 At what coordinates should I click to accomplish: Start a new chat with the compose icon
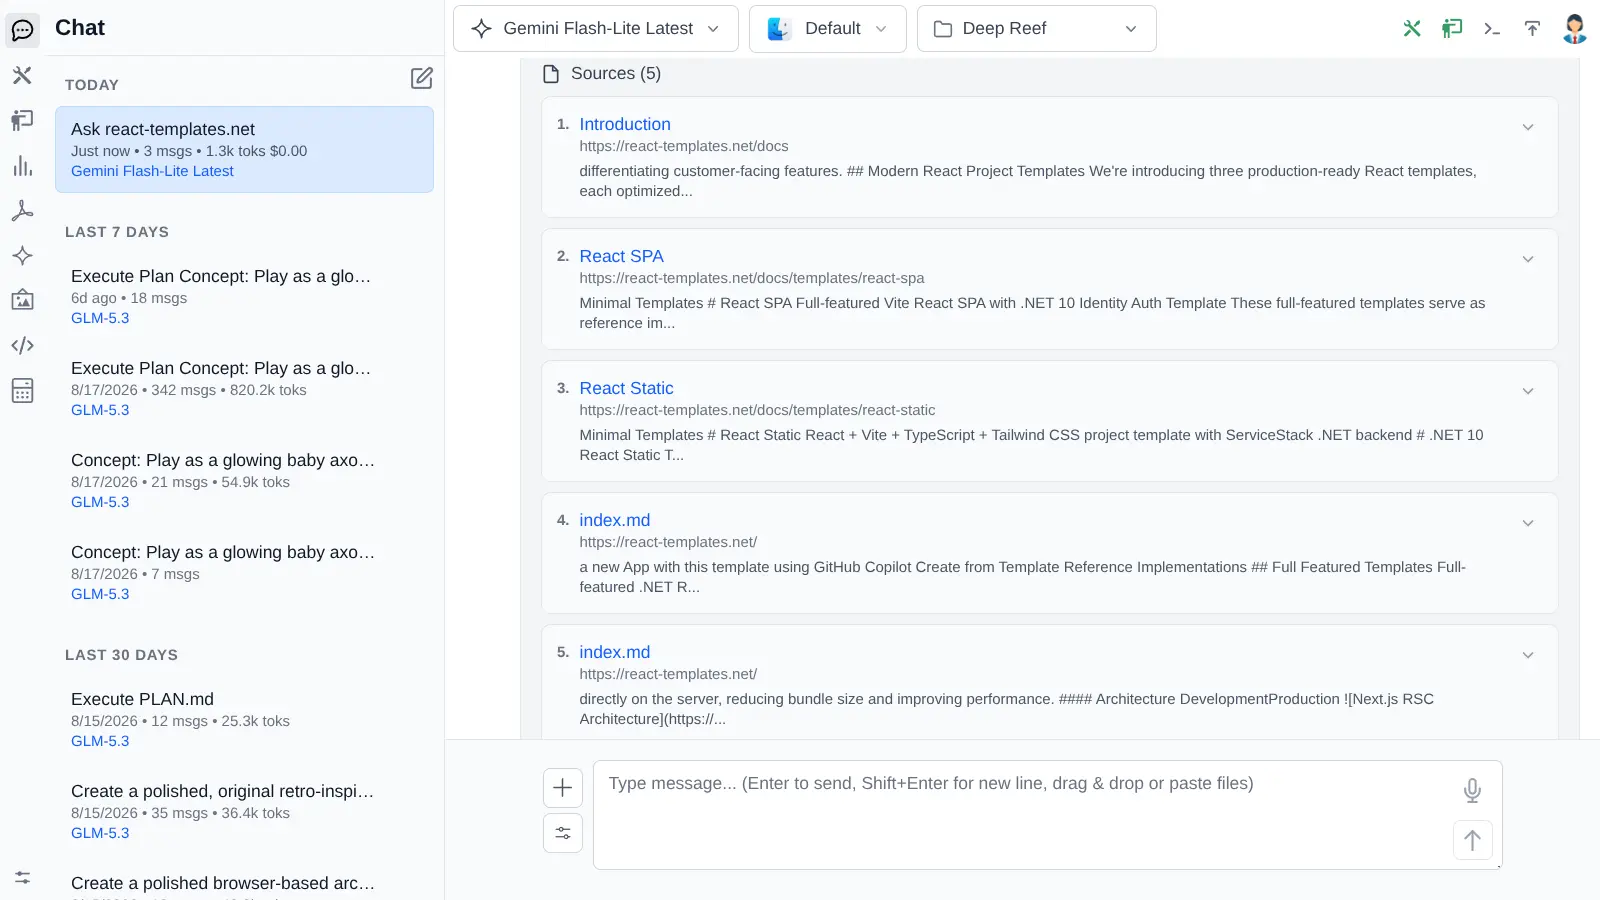422,78
